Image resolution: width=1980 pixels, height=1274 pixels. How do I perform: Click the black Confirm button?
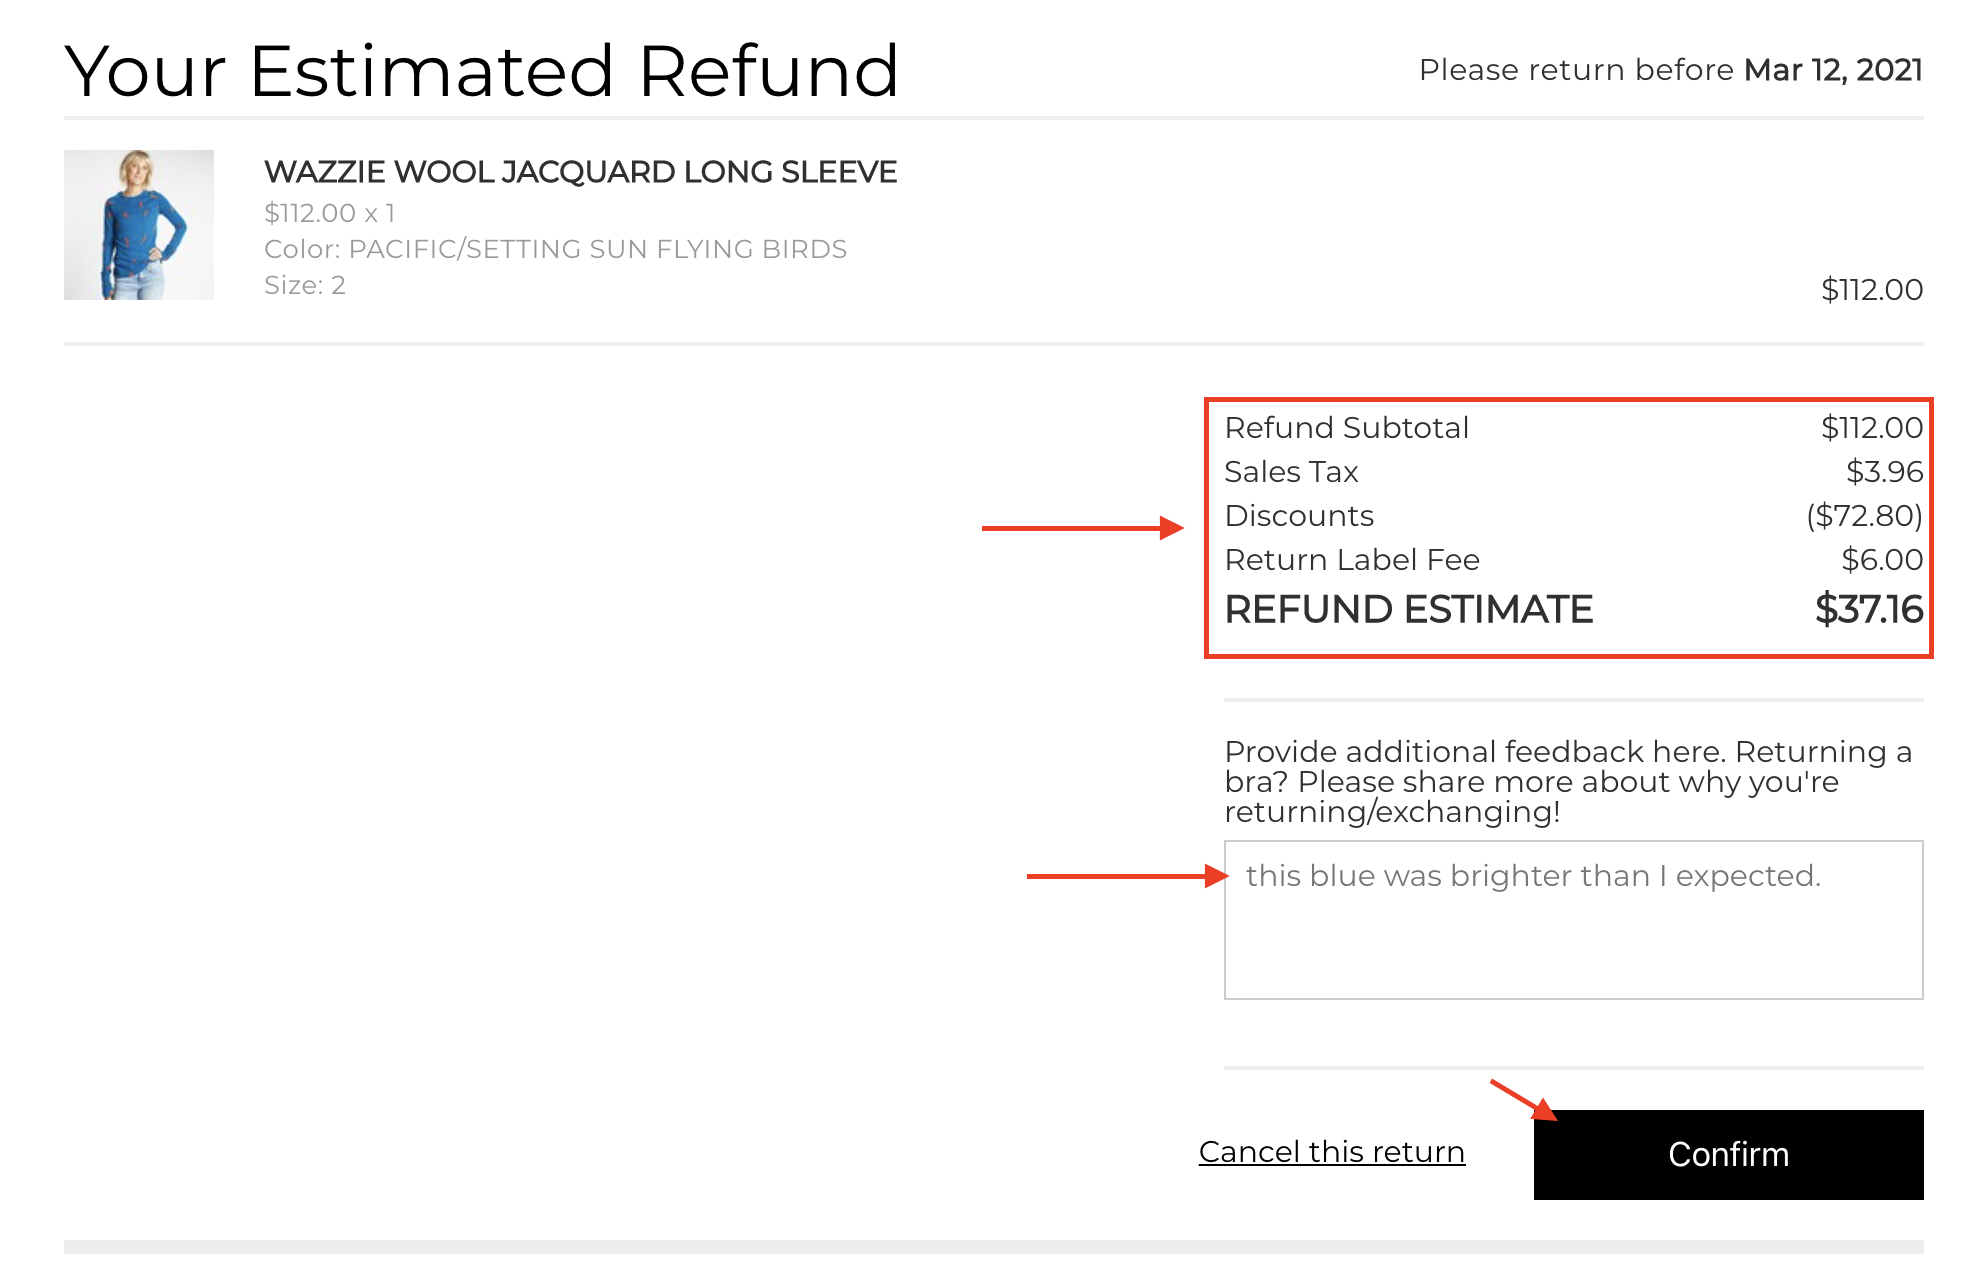(x=1728, y=1154)
